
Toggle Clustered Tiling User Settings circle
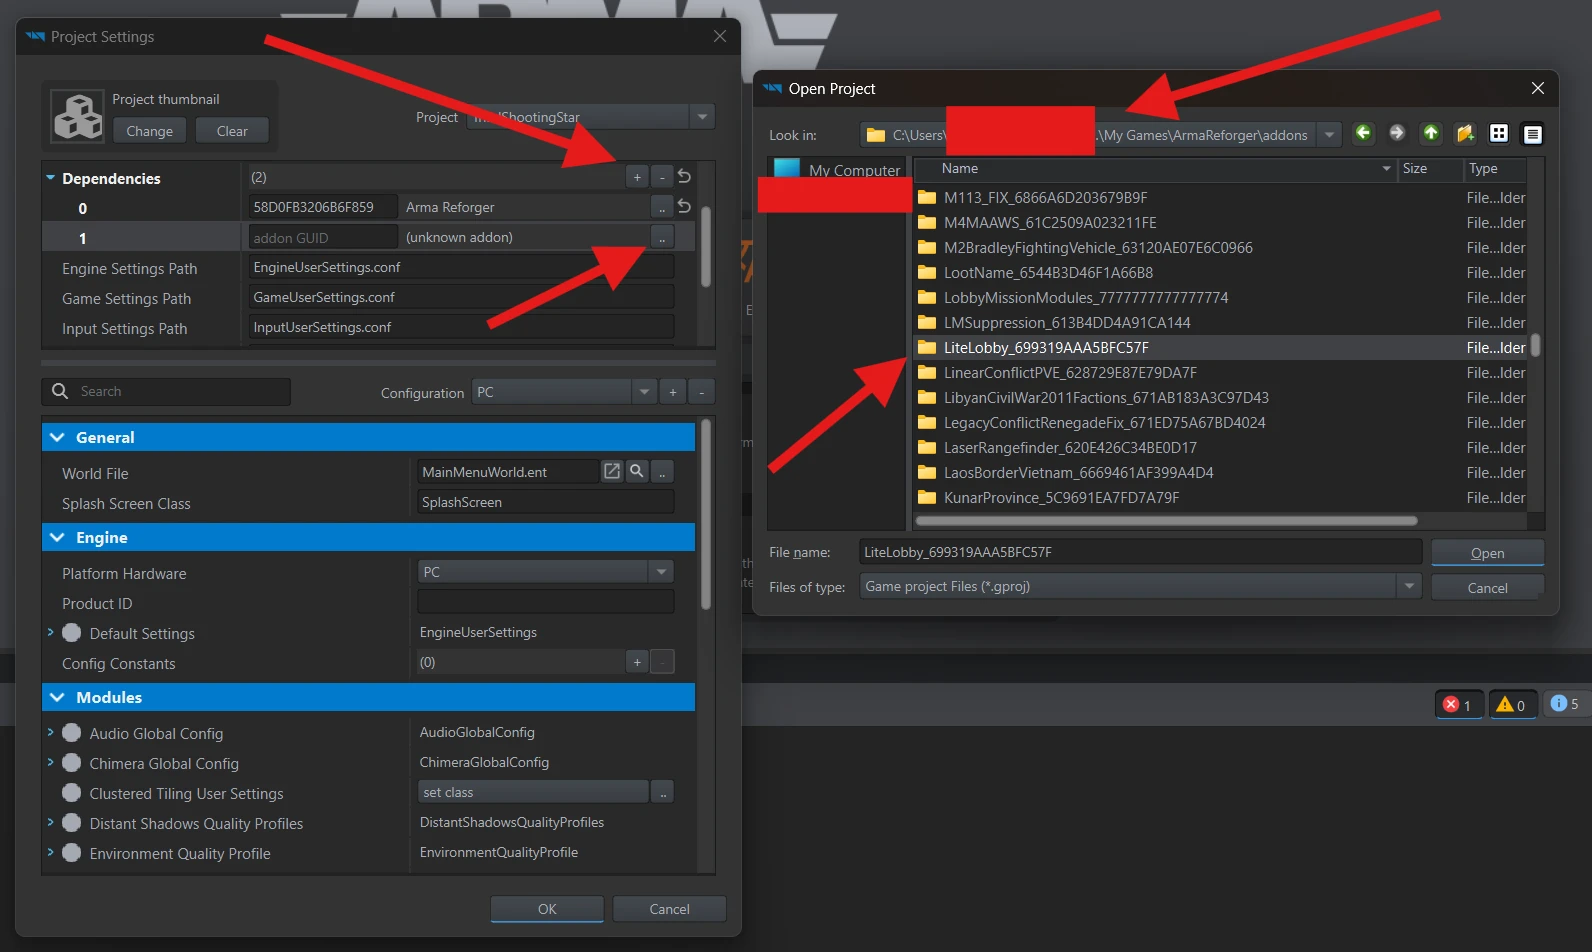click(72, 793)
